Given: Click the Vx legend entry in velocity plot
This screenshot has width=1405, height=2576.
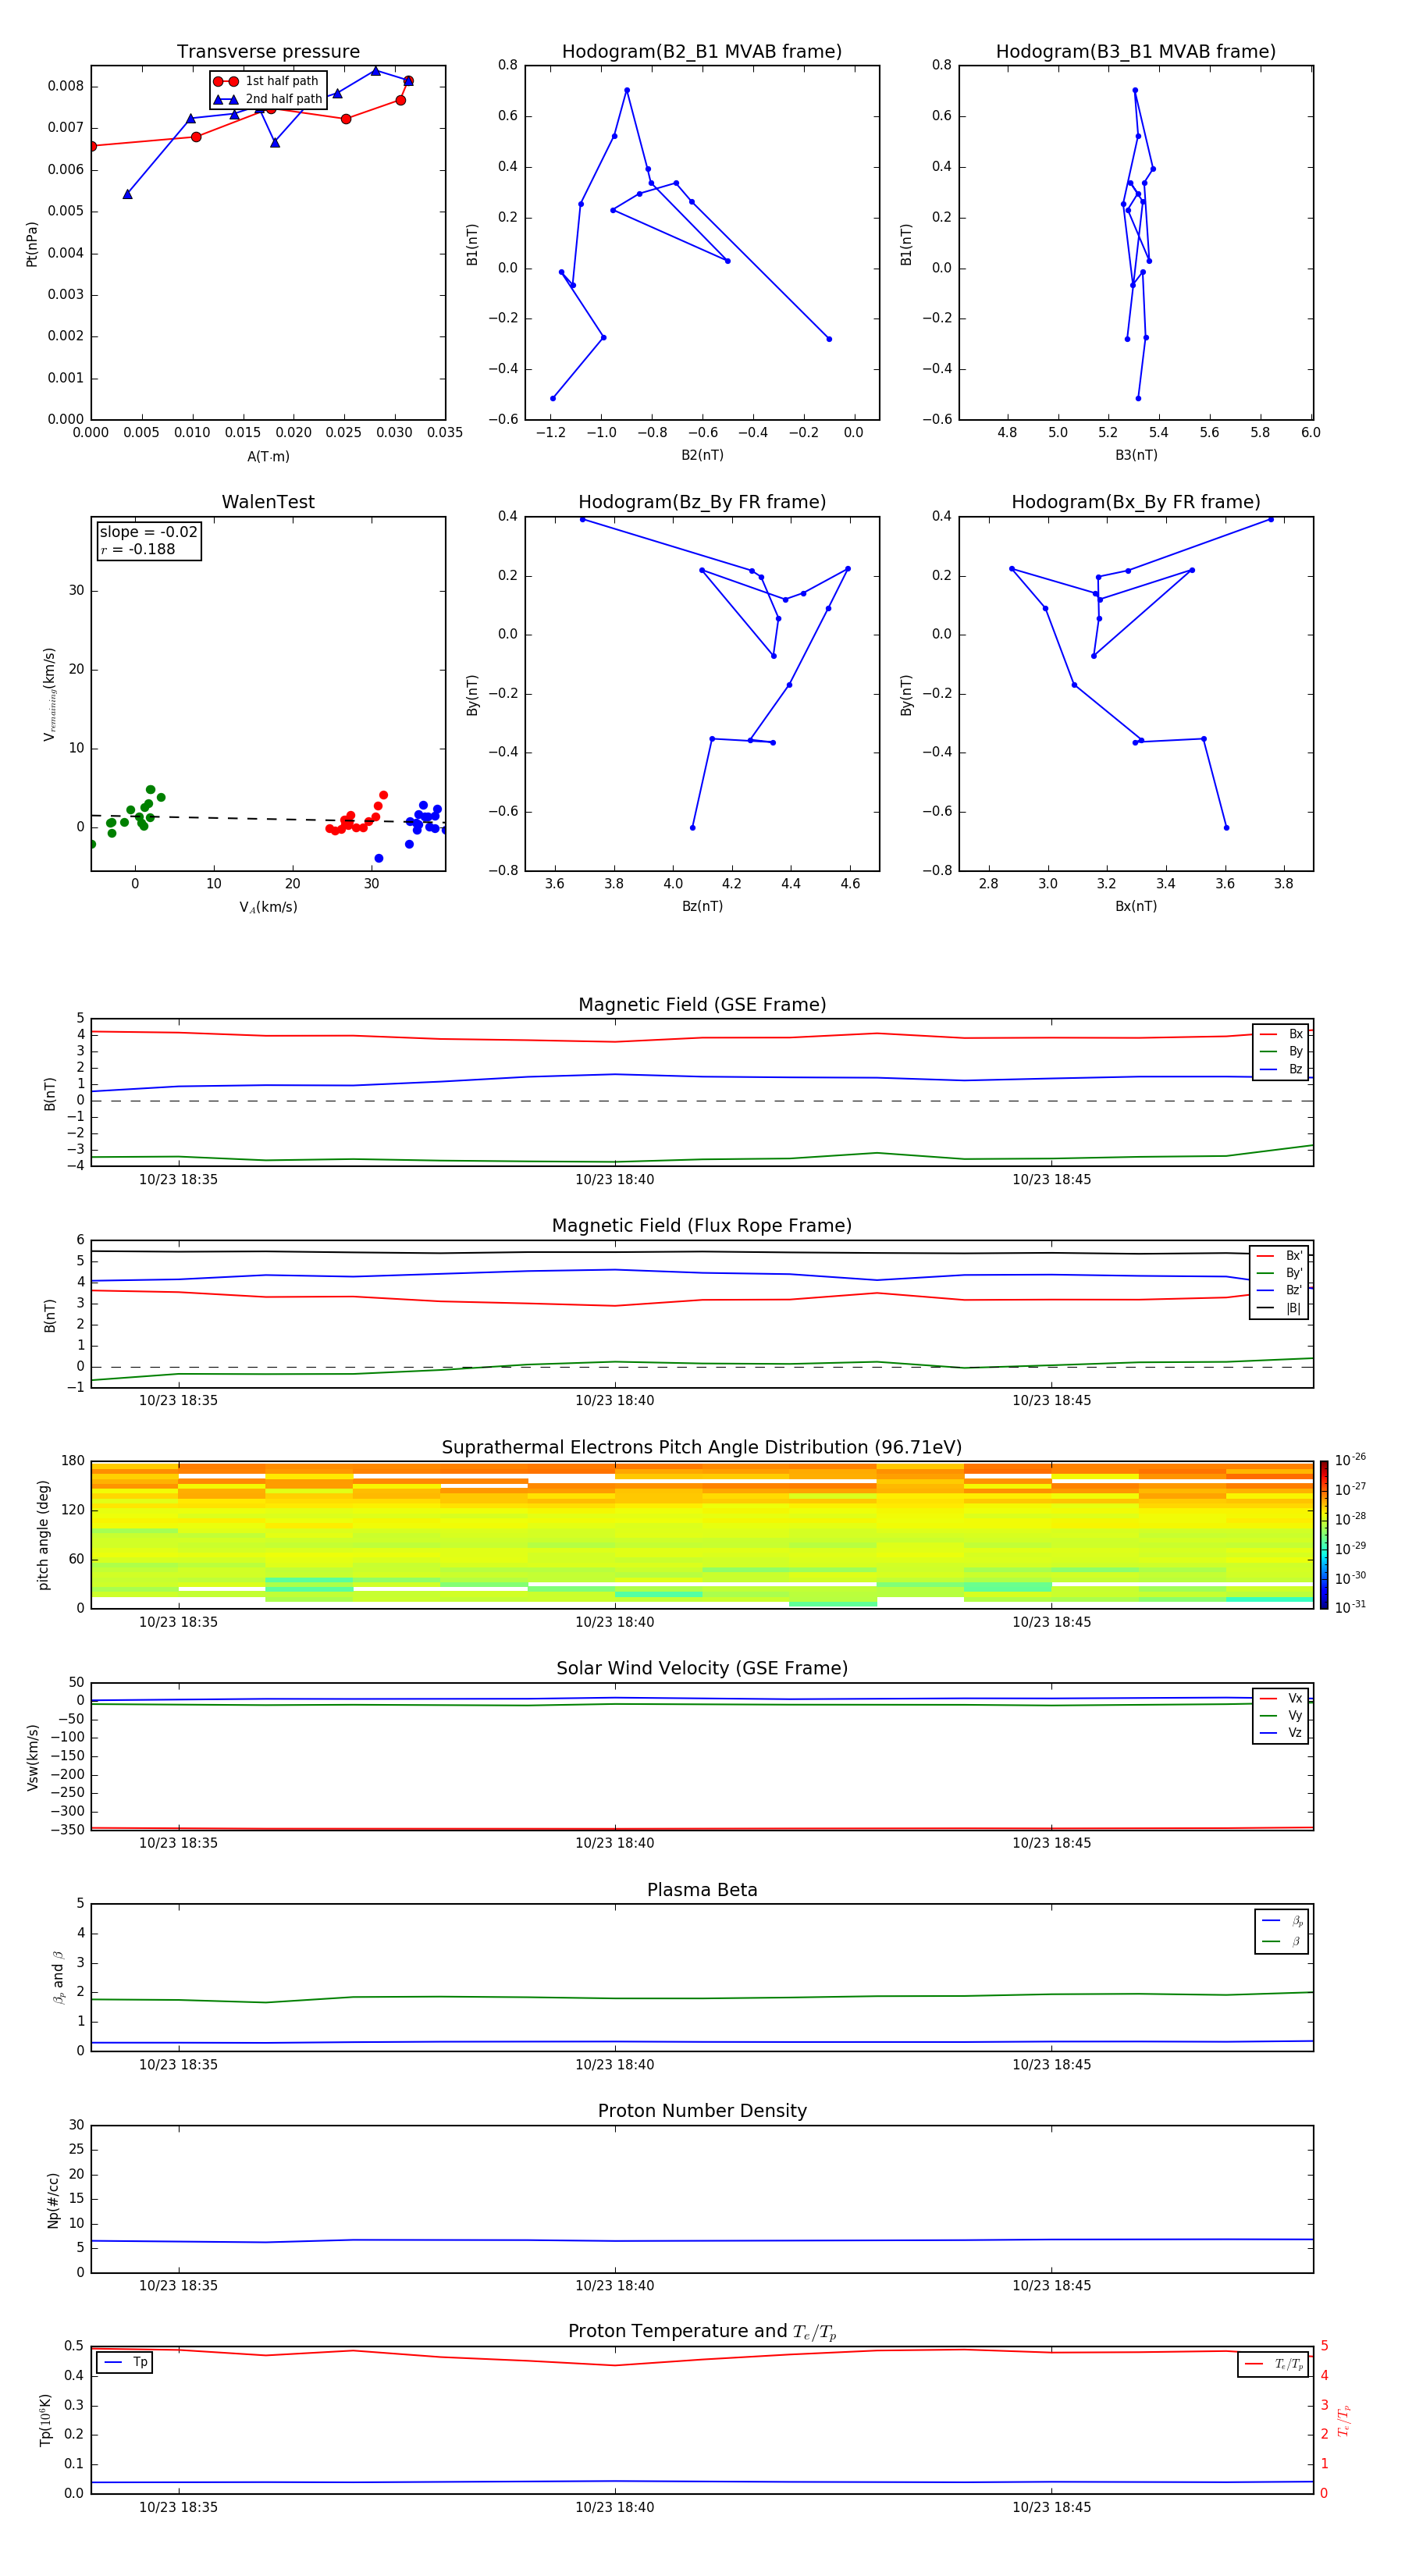Looking at the screenshot, I should [1281, 1698].
